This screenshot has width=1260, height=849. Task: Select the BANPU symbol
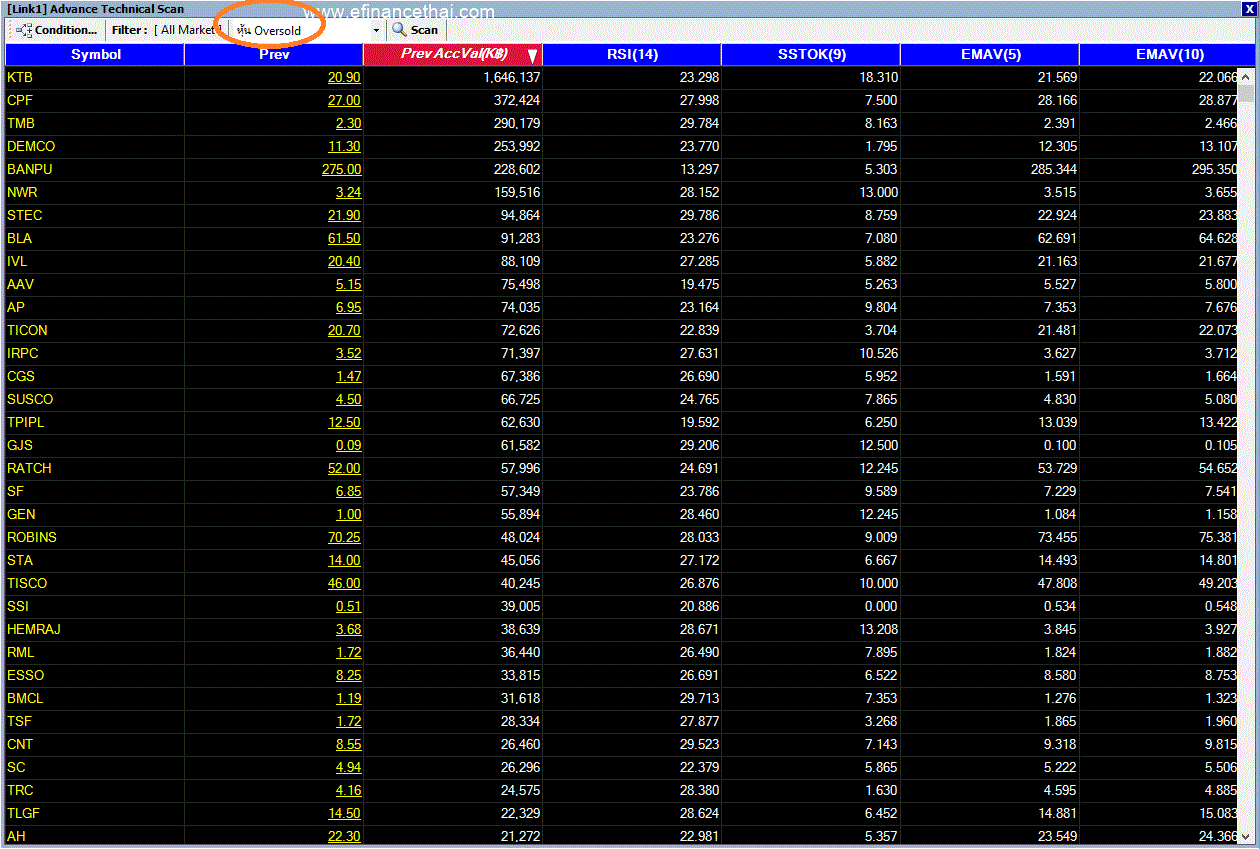pos(30,169)
